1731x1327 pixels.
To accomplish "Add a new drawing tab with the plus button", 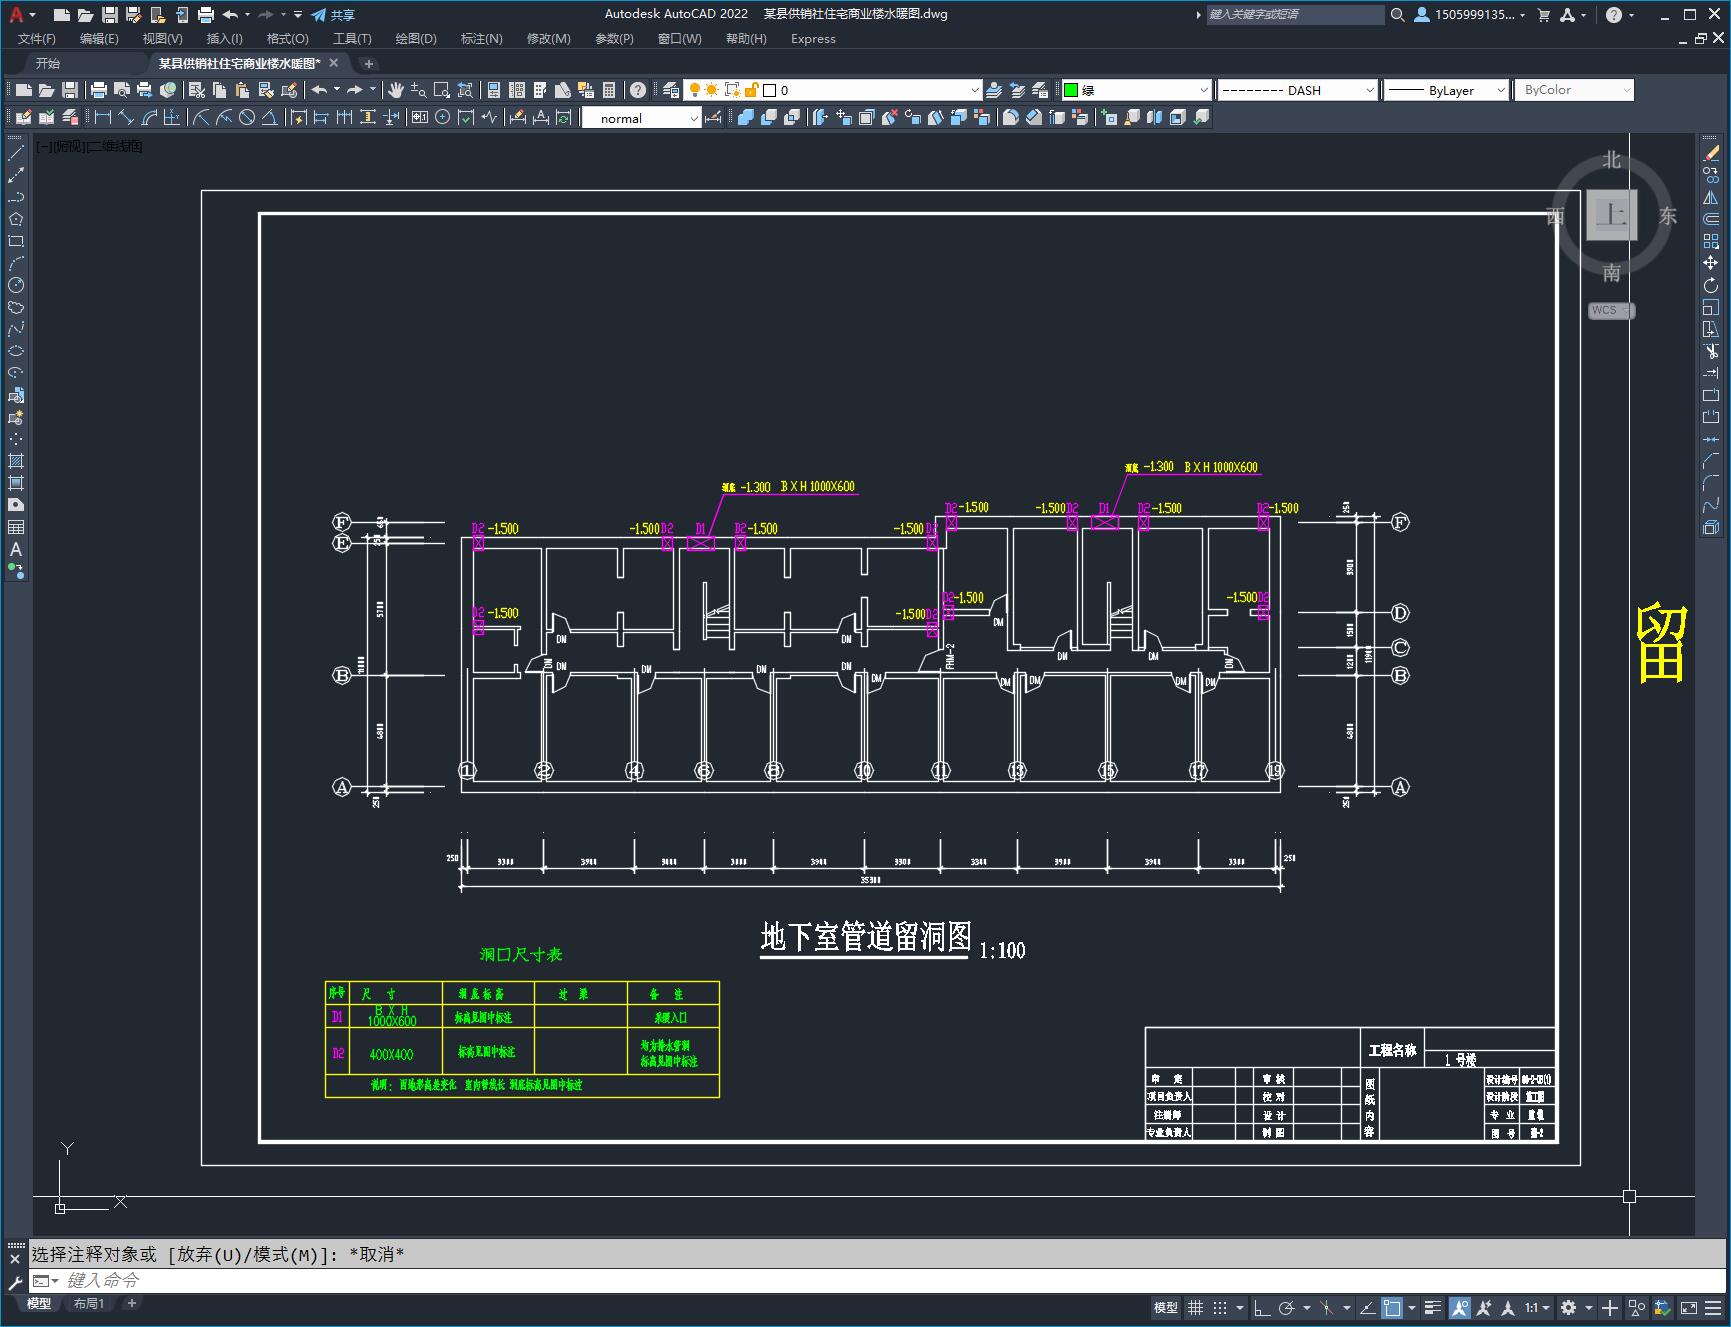I will (368, 63).
